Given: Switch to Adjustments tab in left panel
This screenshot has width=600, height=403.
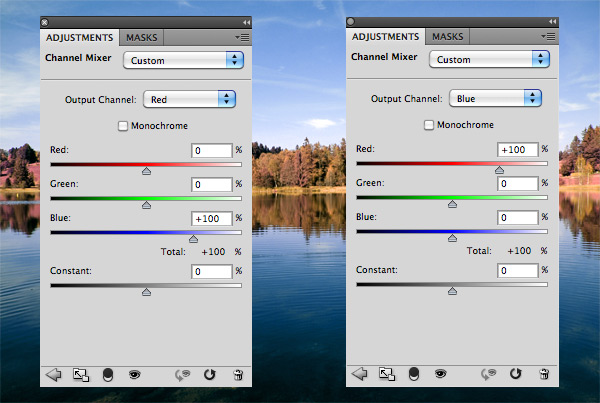Looking at the screenshot, I should coord(80,38).
